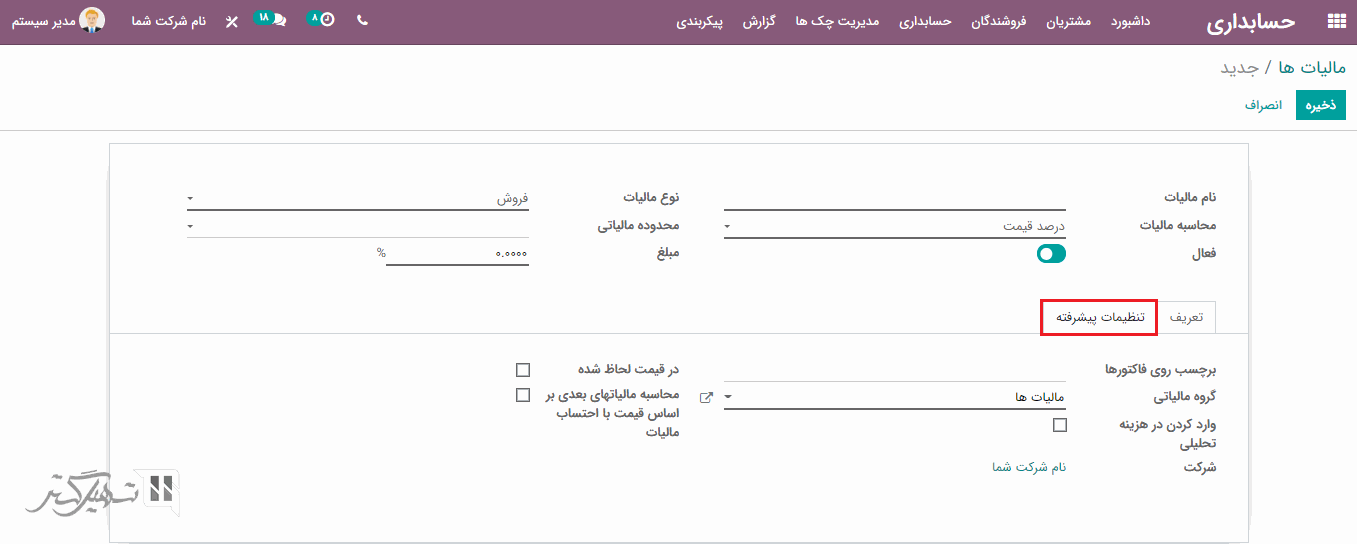Open the apps grid menu icon

coord(1335,22)
